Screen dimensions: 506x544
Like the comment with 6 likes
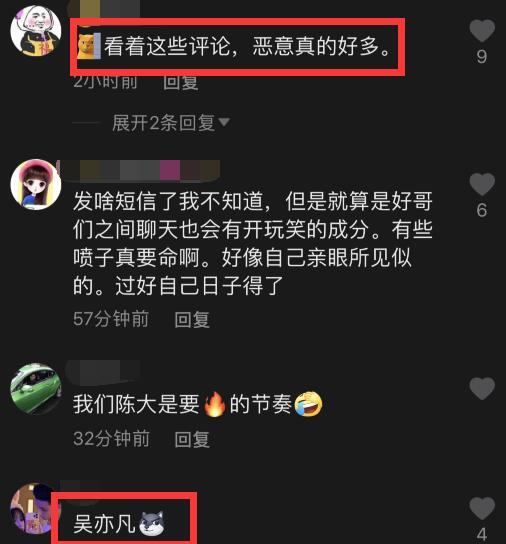tap(482, 184)
